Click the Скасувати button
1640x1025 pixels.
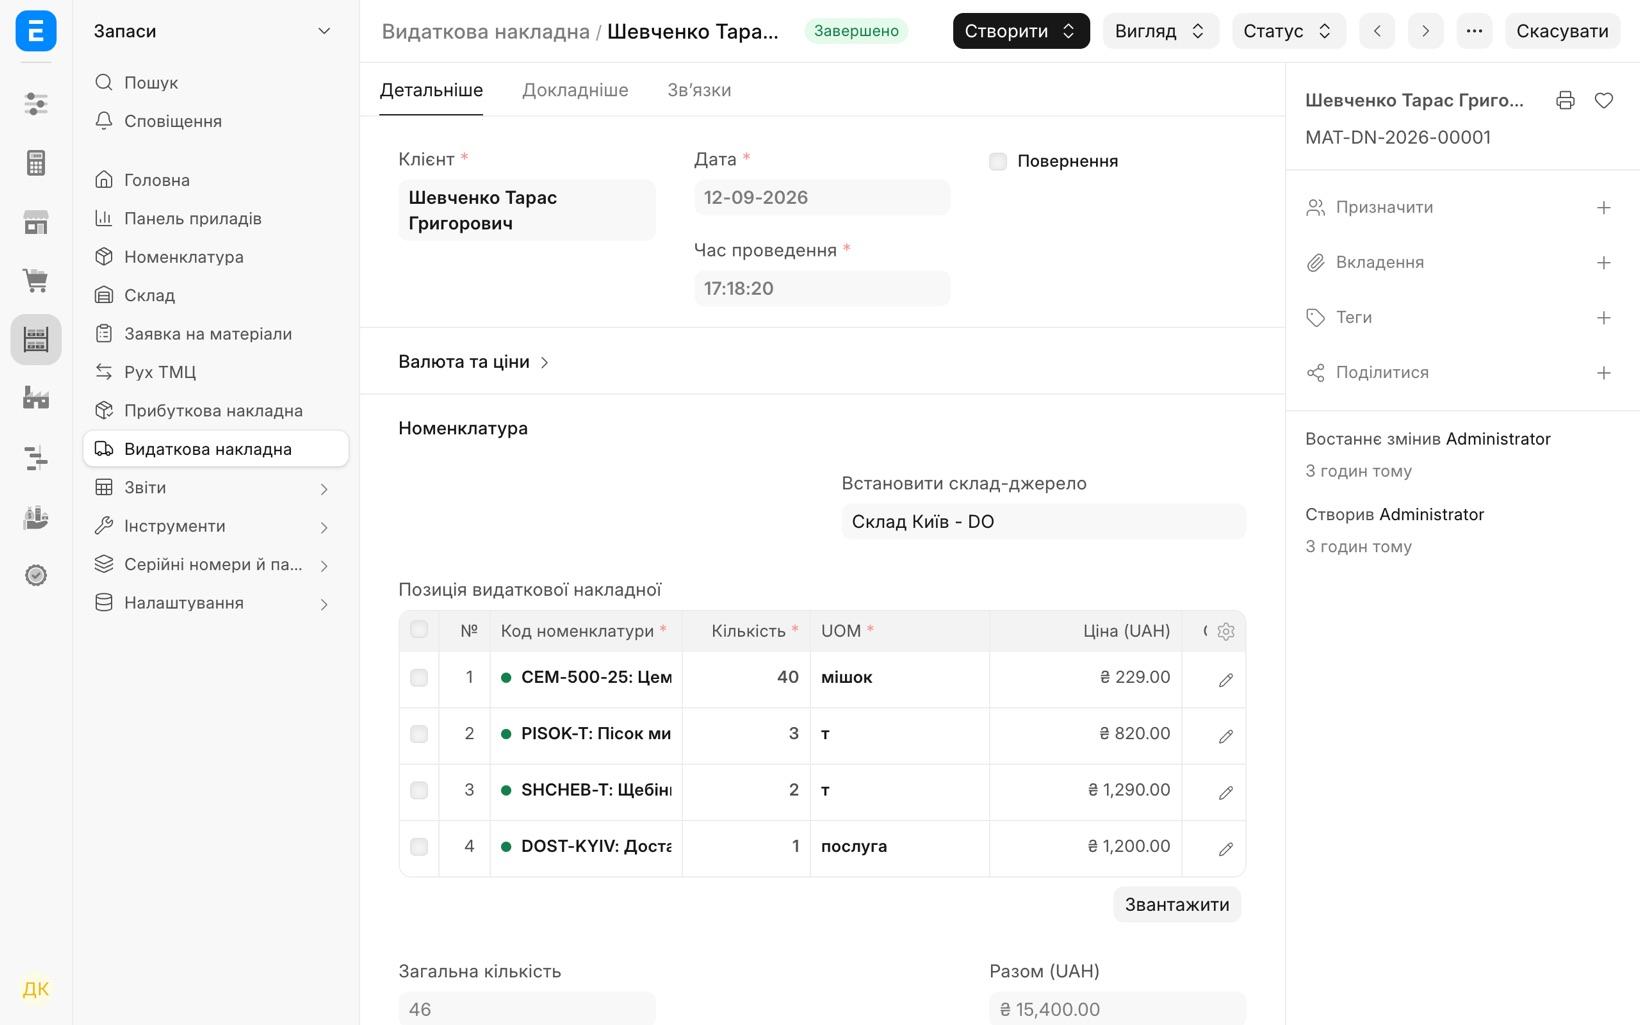point(1562,31)
